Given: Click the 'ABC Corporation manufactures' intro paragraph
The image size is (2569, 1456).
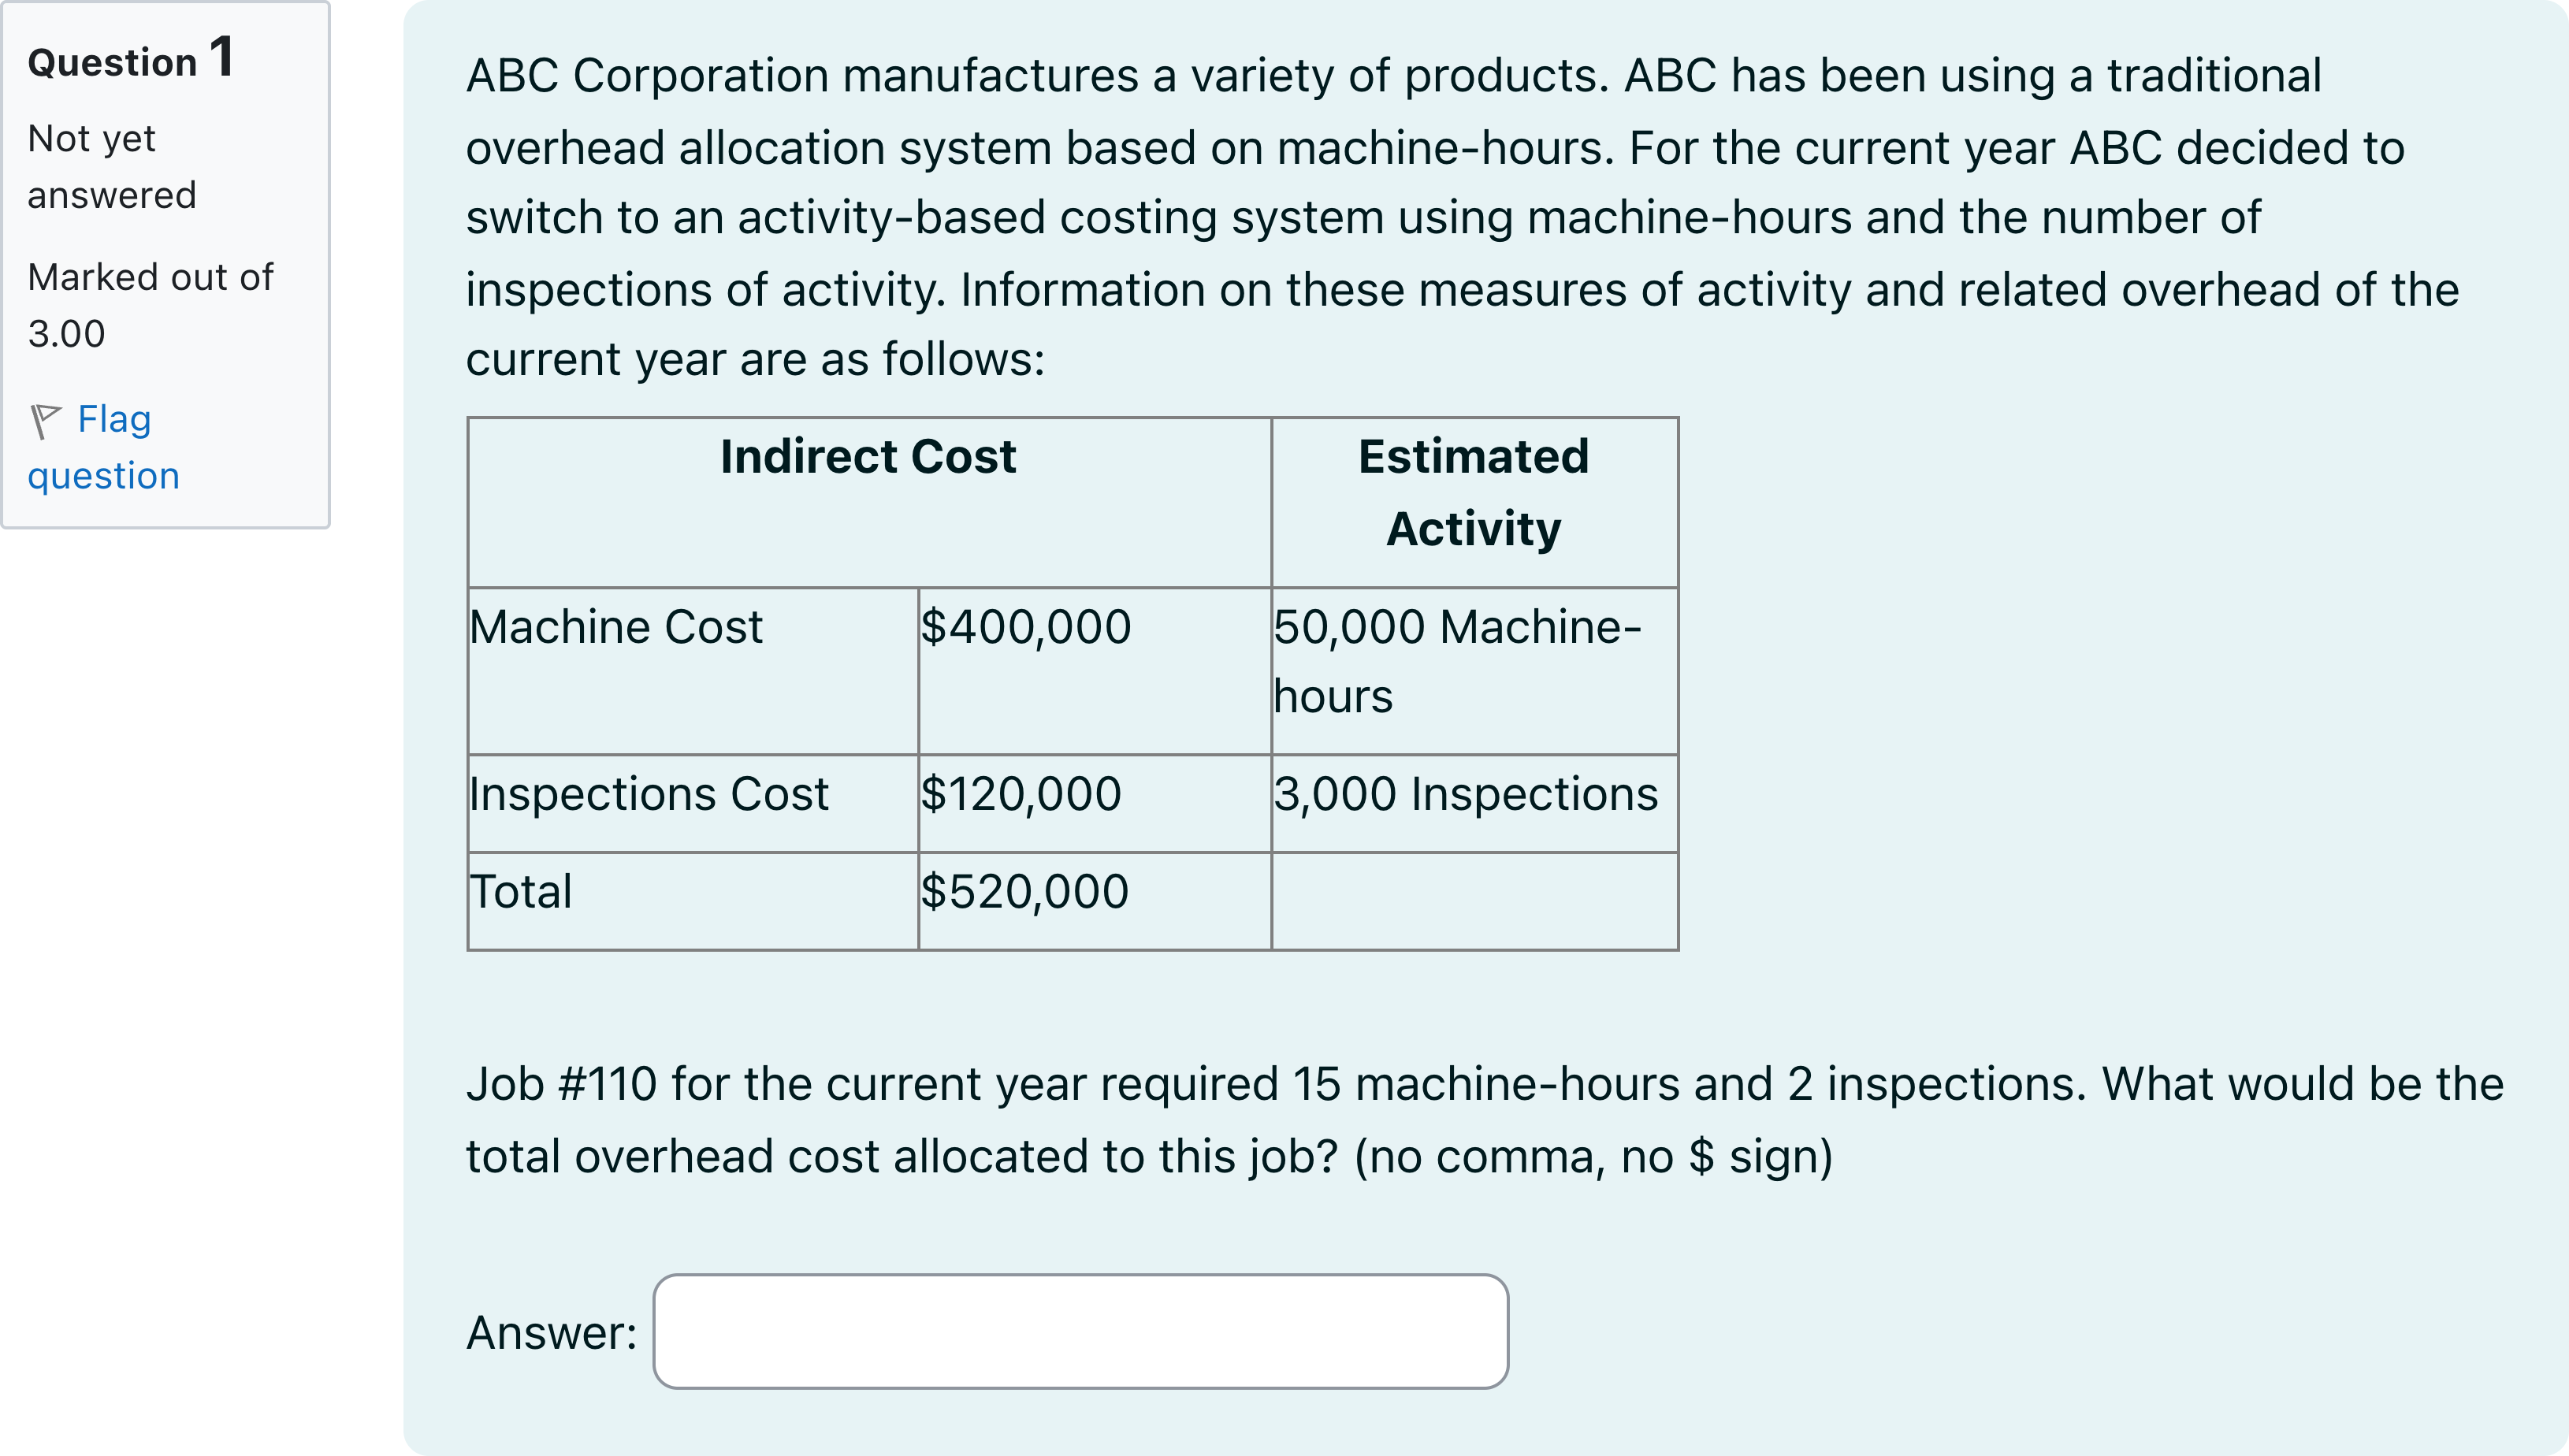Looking at the screenshot, I should [1460, 217].
